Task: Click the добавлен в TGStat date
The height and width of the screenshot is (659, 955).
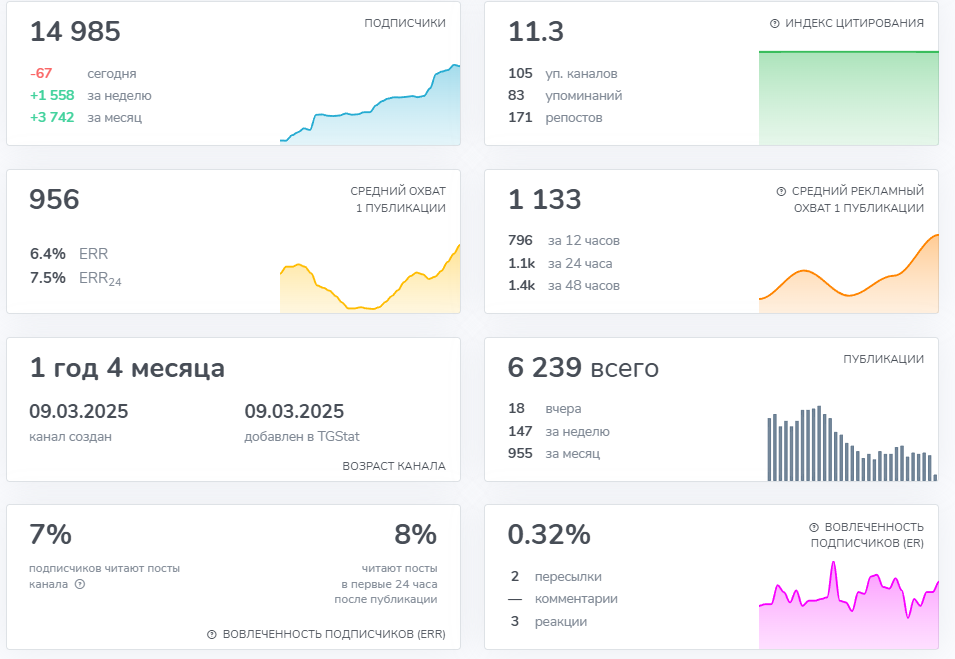Action: (294, 412)
